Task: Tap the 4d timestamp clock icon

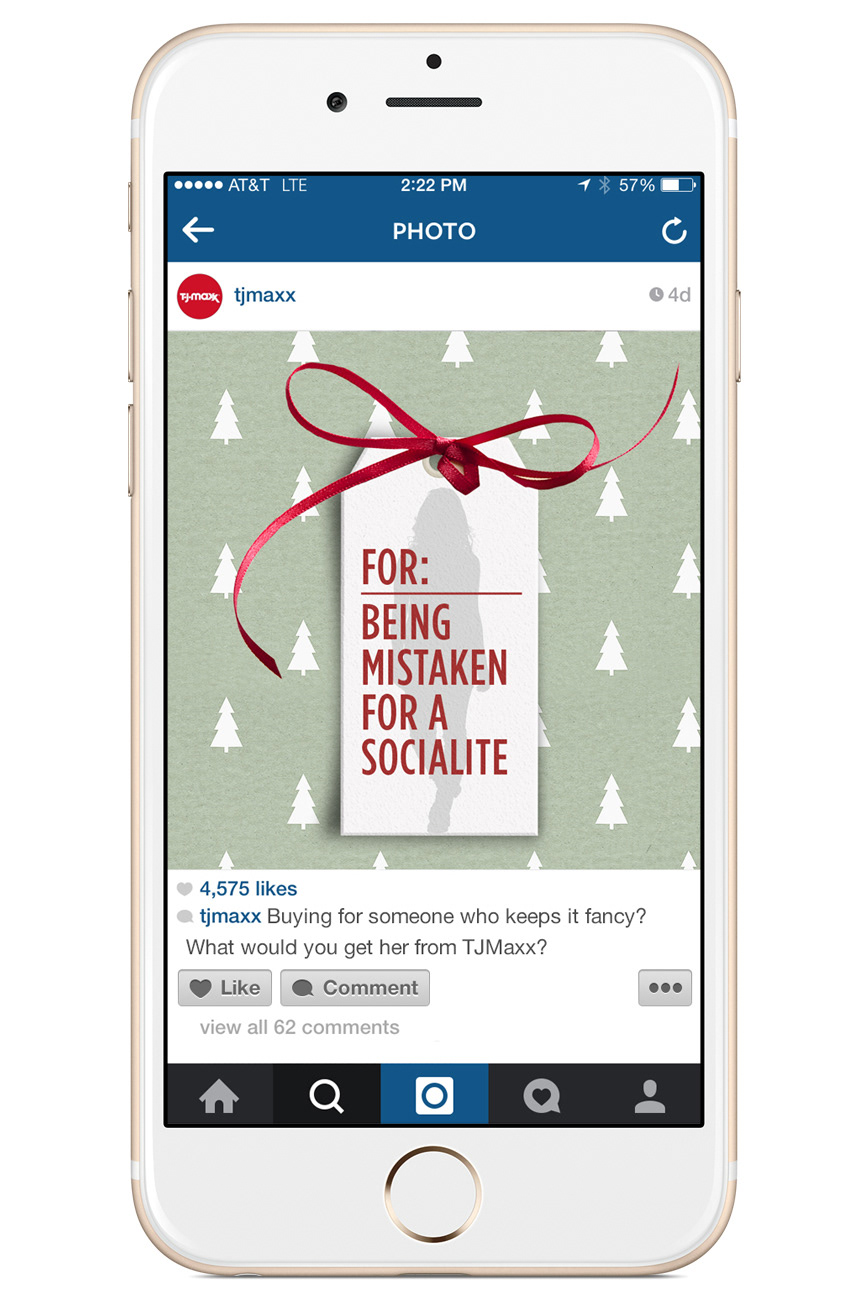Action: tap(656, 295)
